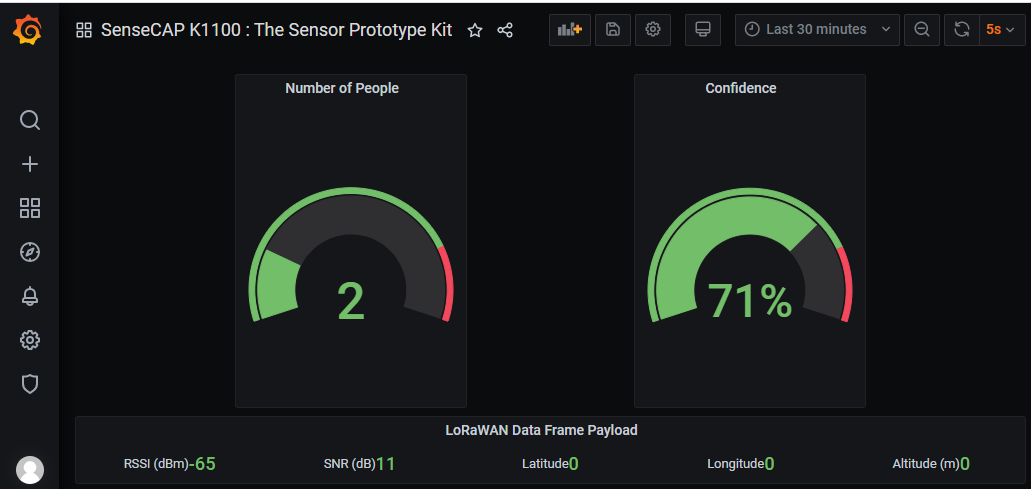Open the Last 30 minutes time picker
This screenshot has height=489, width=1031.
point(817,30)
